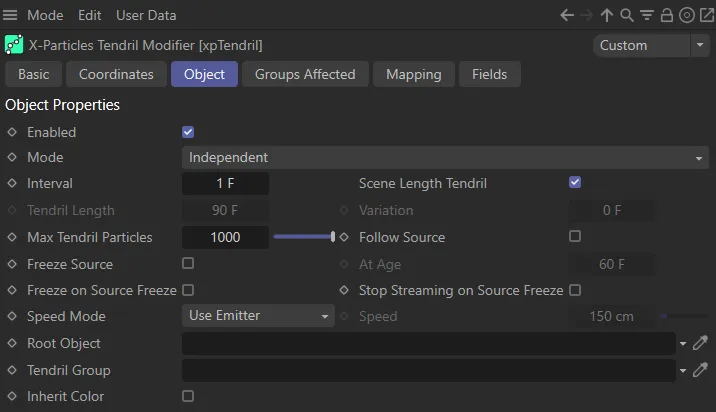
Task: Click the target circle mode icon
Action: click(x=687, y=15)
